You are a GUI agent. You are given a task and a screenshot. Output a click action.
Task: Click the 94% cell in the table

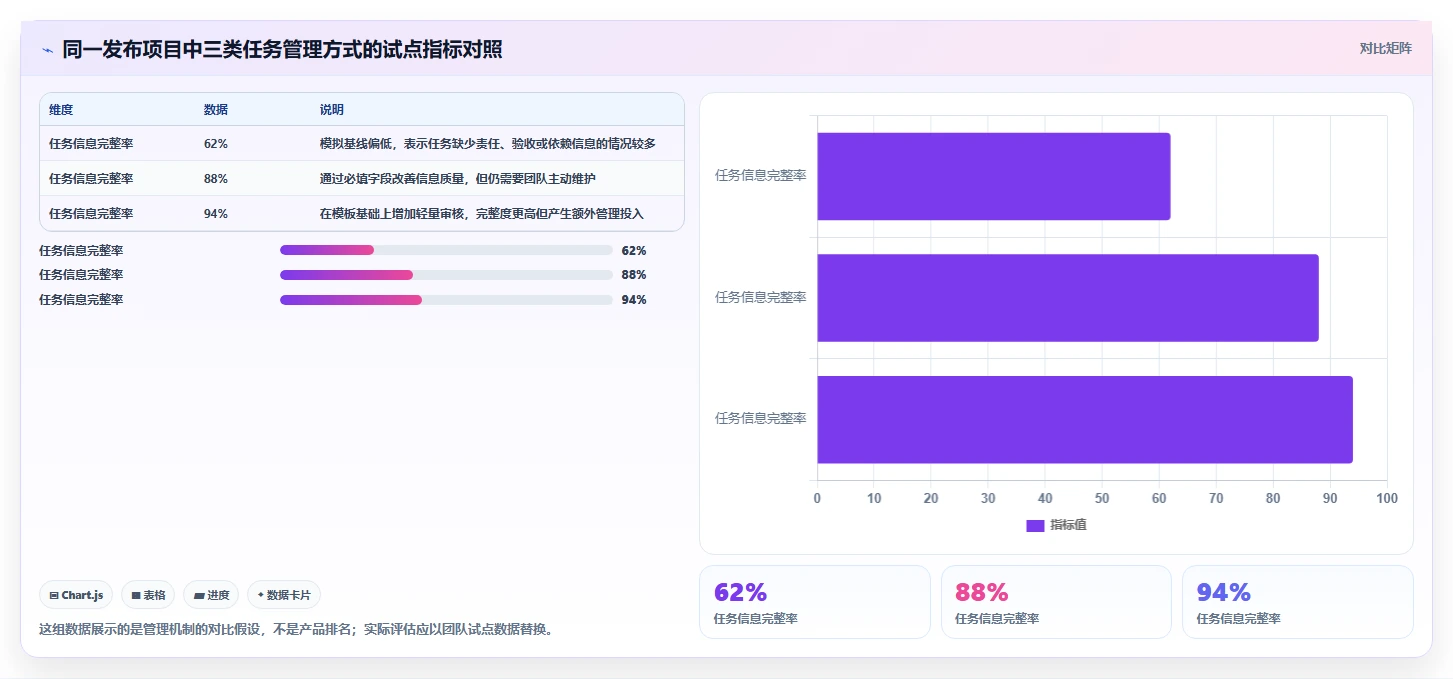(216, 214)
